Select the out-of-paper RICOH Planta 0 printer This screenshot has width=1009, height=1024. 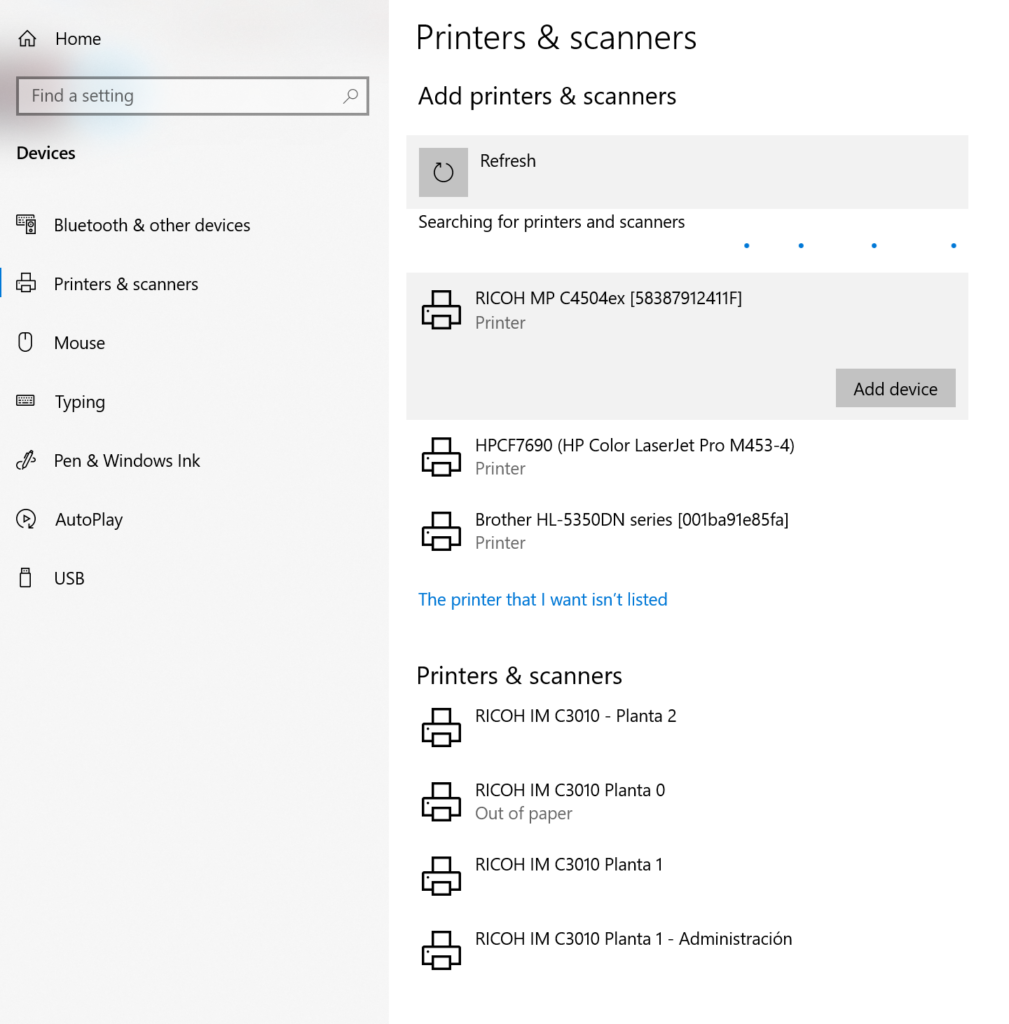[569, 801]
